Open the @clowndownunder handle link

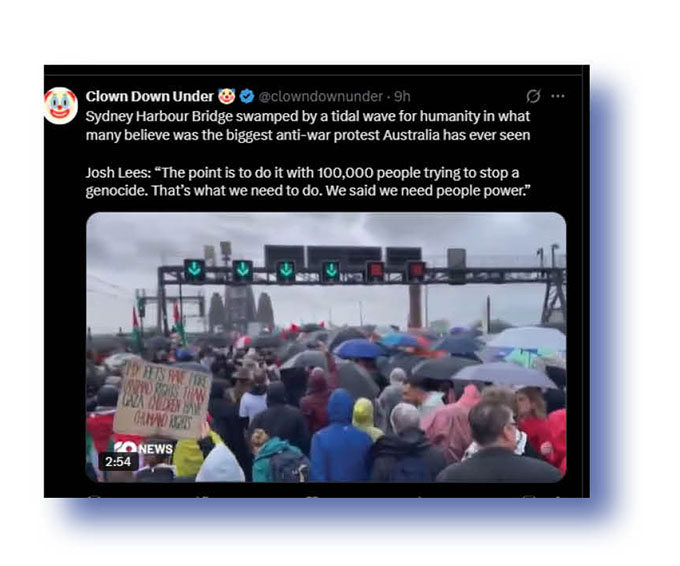click(x=320, y=96)
